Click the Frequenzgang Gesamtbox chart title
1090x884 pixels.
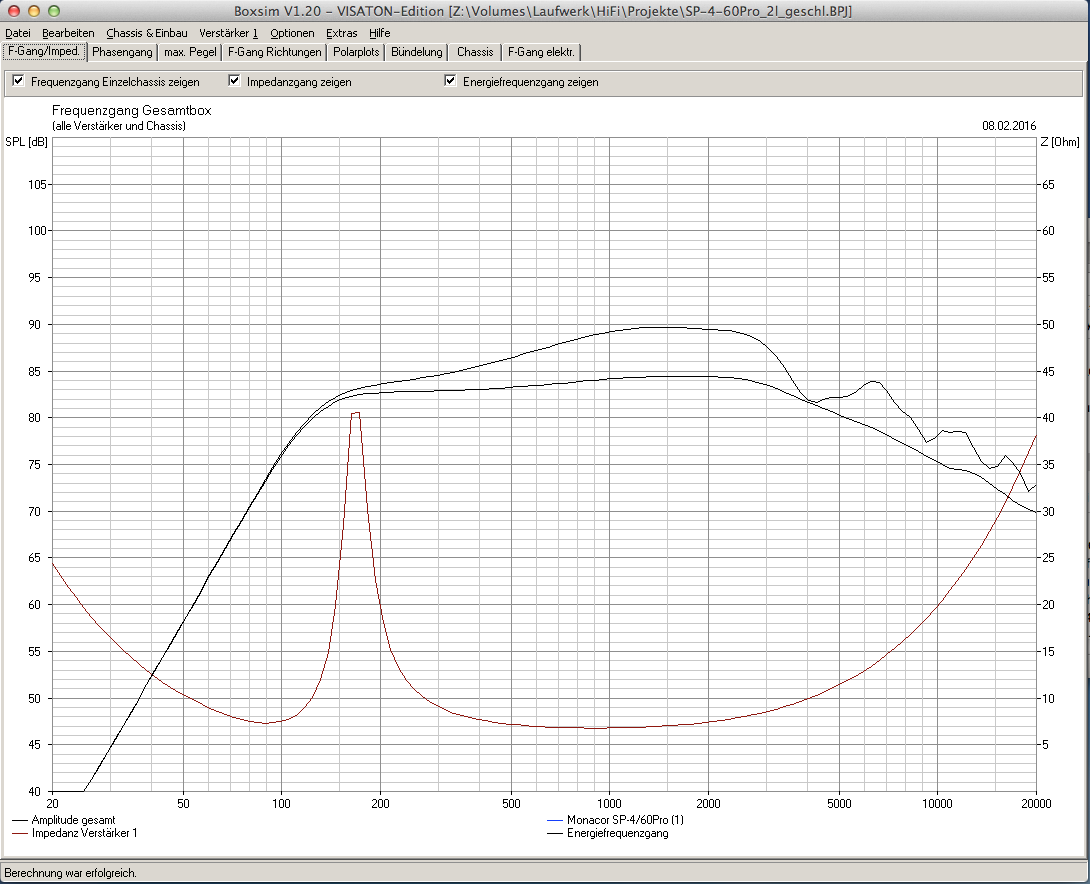point(131,110)
